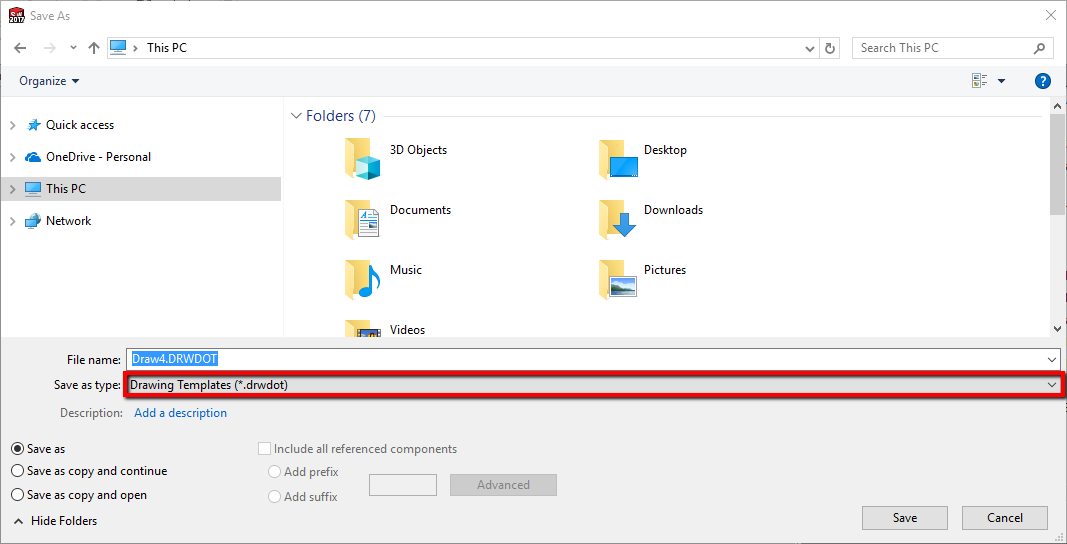Click the Save button
The width and height of the screenshot is (1067, 544).
coord(904,518)
